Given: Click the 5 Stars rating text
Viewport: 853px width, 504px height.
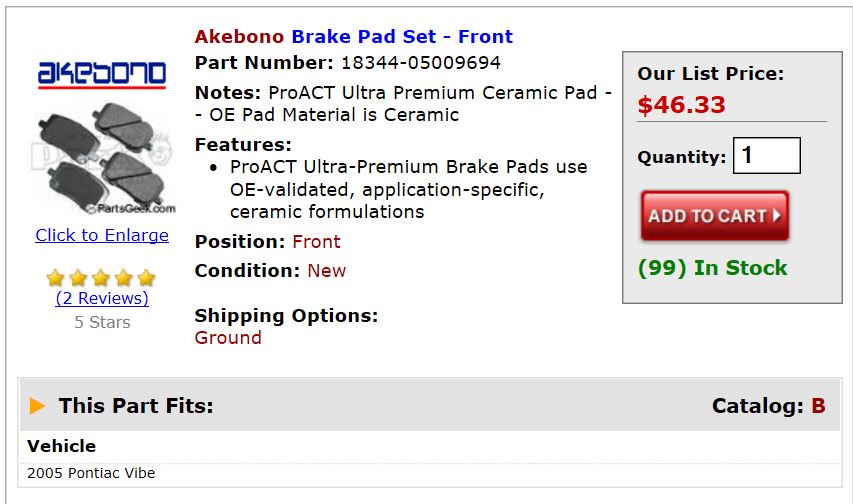Looking at the screenshot, I should [x=102, y=322].
